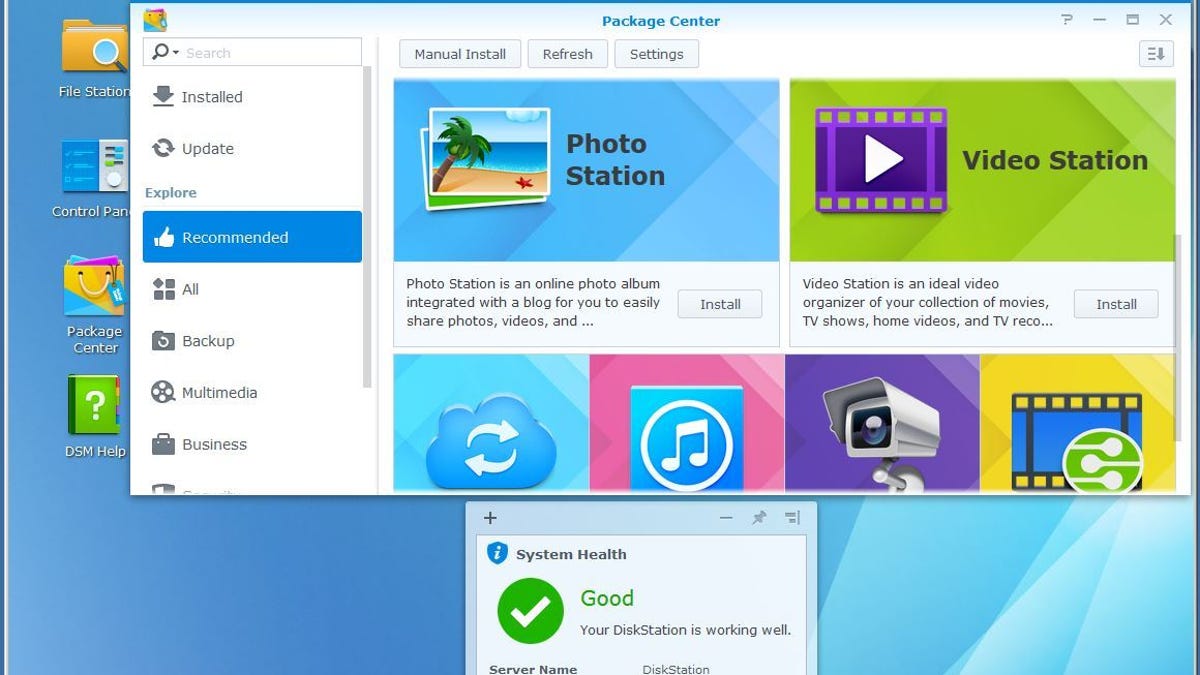Open the Surveillance camera package tile
Screen dimensions: 1200x675
click(x=881, y=425)
